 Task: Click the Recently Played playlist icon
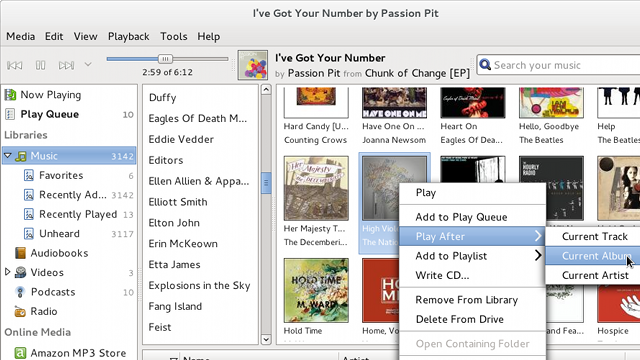[29, 214]
